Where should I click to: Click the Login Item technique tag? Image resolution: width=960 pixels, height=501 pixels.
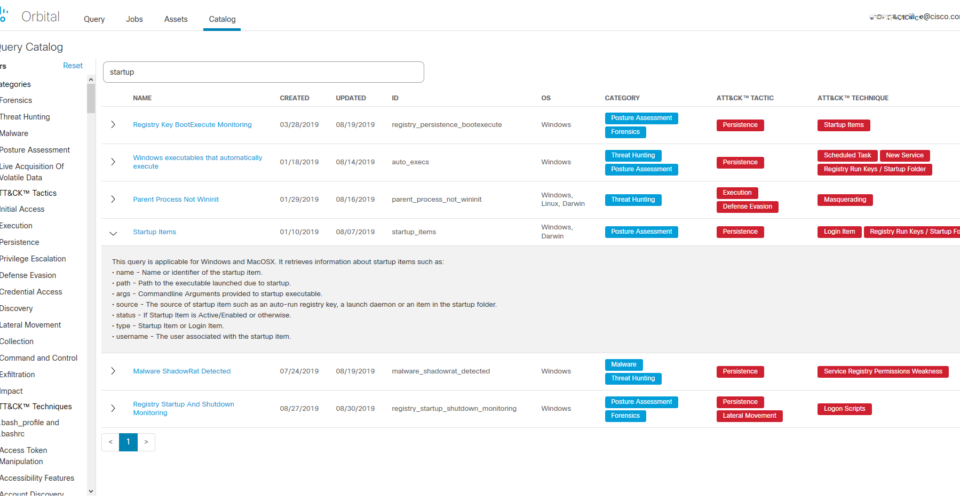(x=839, y=232)
